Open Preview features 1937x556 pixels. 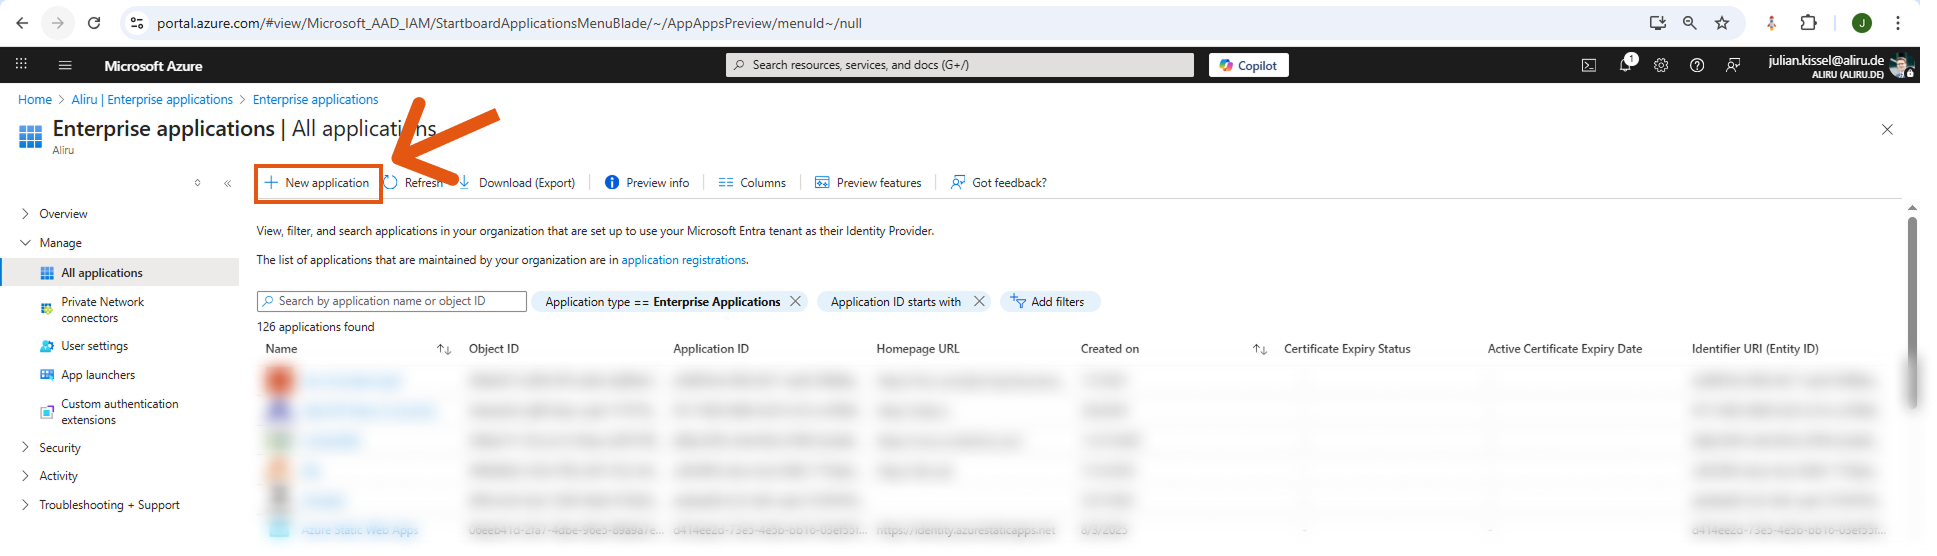coord(868,183)
